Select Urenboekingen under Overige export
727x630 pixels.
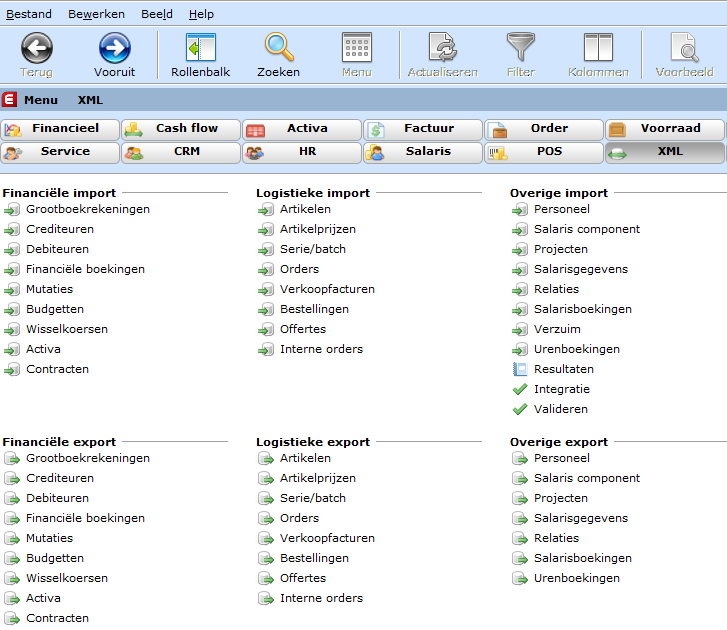tap(576, 578)
